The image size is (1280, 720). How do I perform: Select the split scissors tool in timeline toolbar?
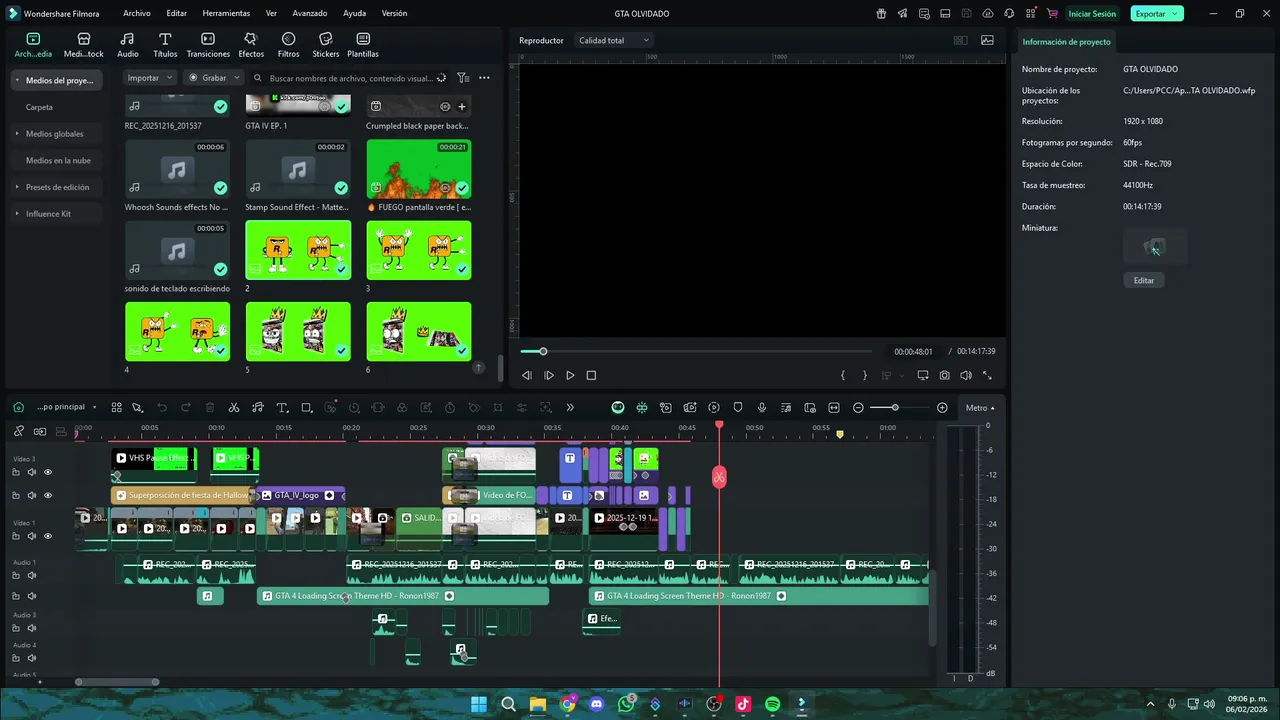coord(234,408)
